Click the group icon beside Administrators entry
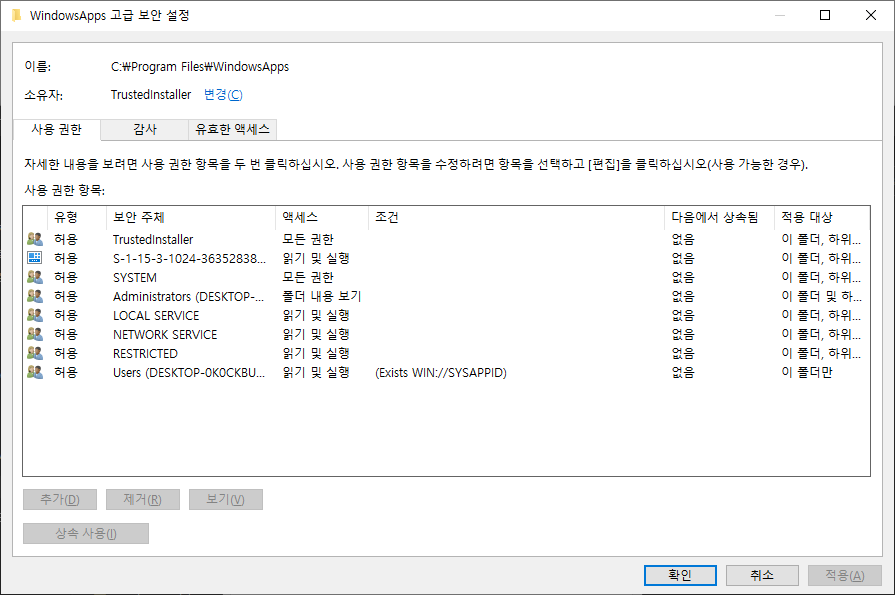The height and width of the screenshot is (595, 895). pos(35,296)
